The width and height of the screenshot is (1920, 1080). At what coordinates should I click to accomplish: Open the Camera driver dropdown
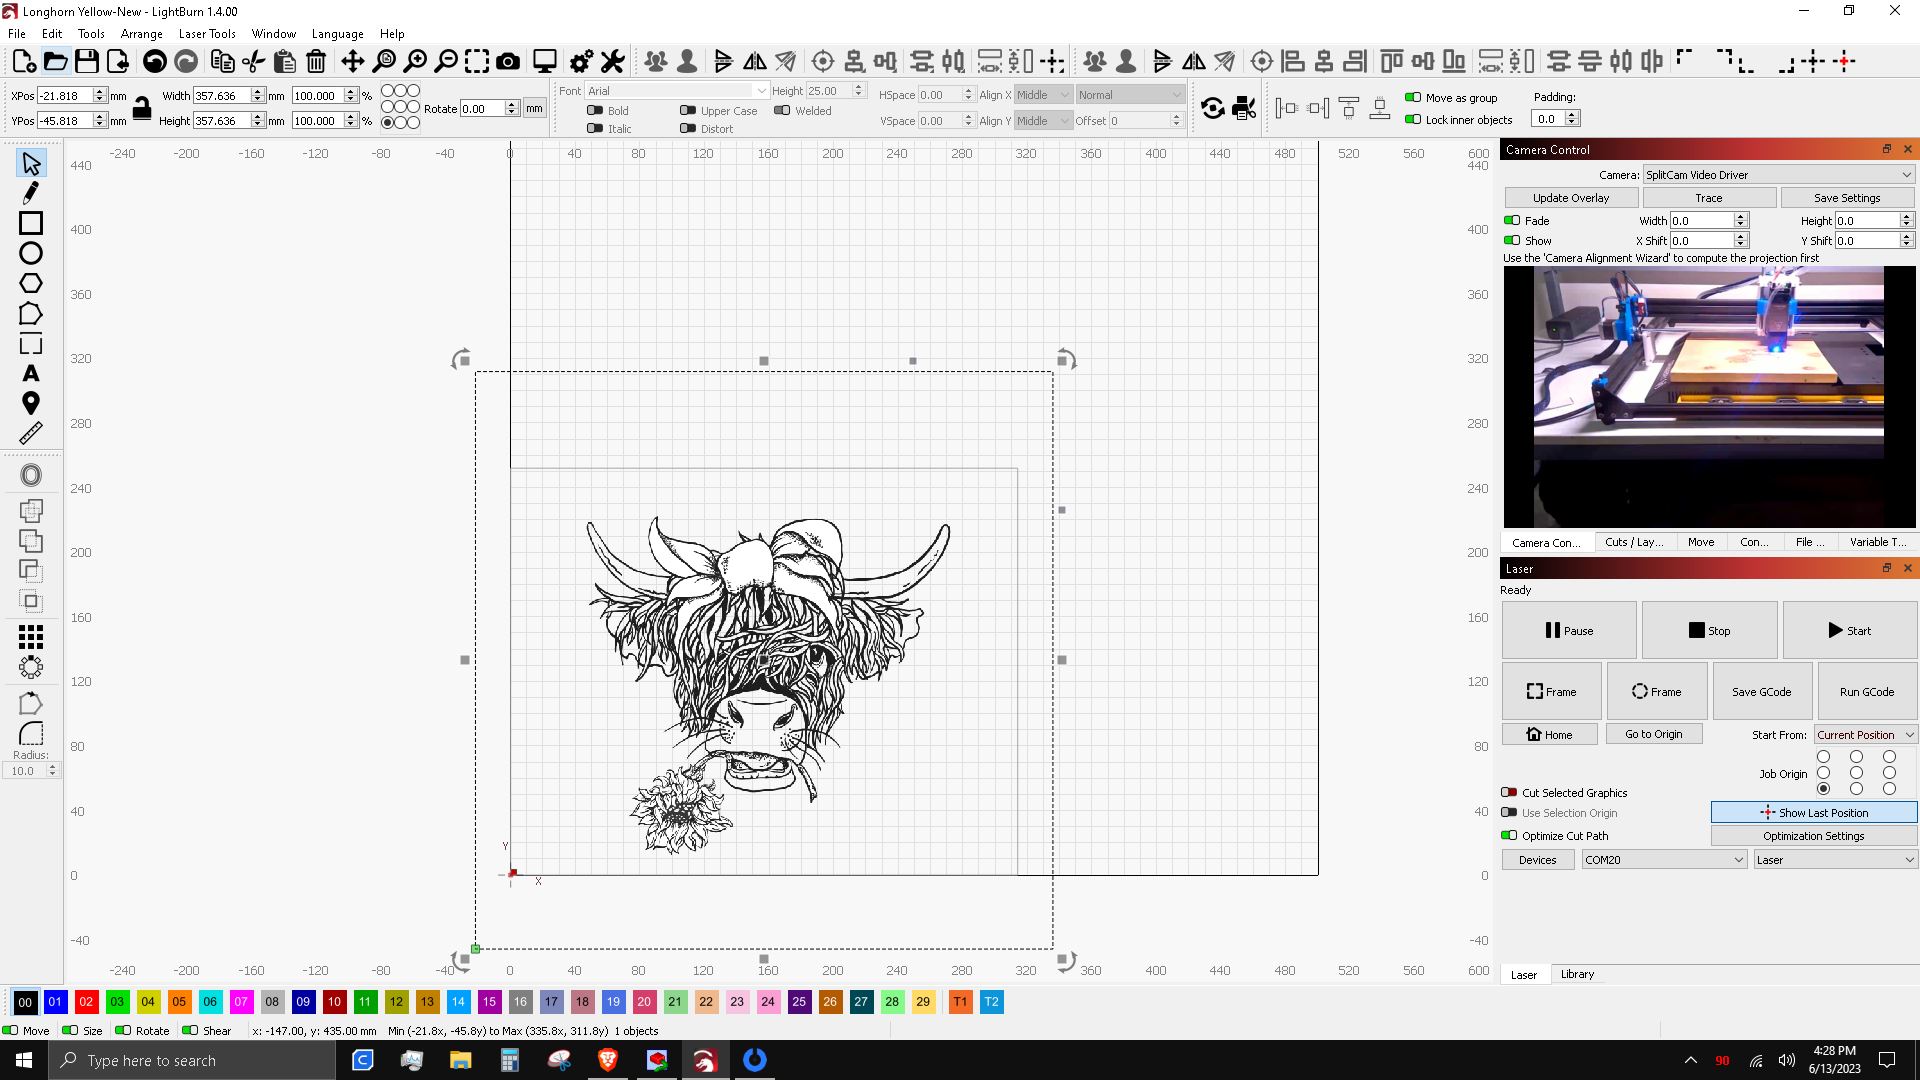click(x=1778, y=174)
